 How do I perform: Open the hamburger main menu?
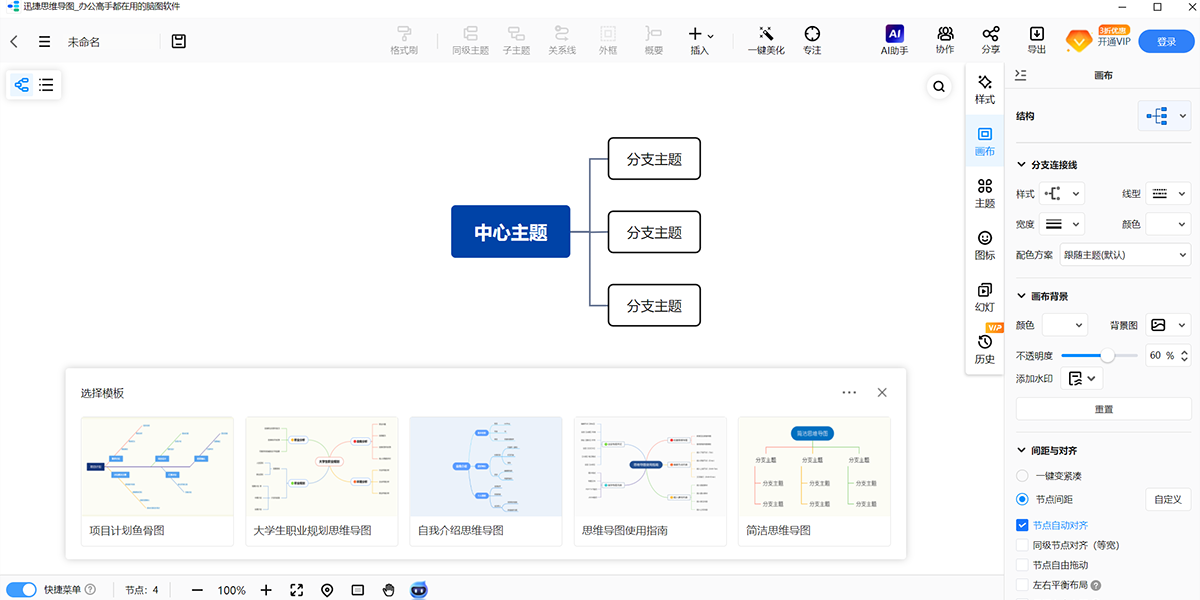(x=44, y=42)
